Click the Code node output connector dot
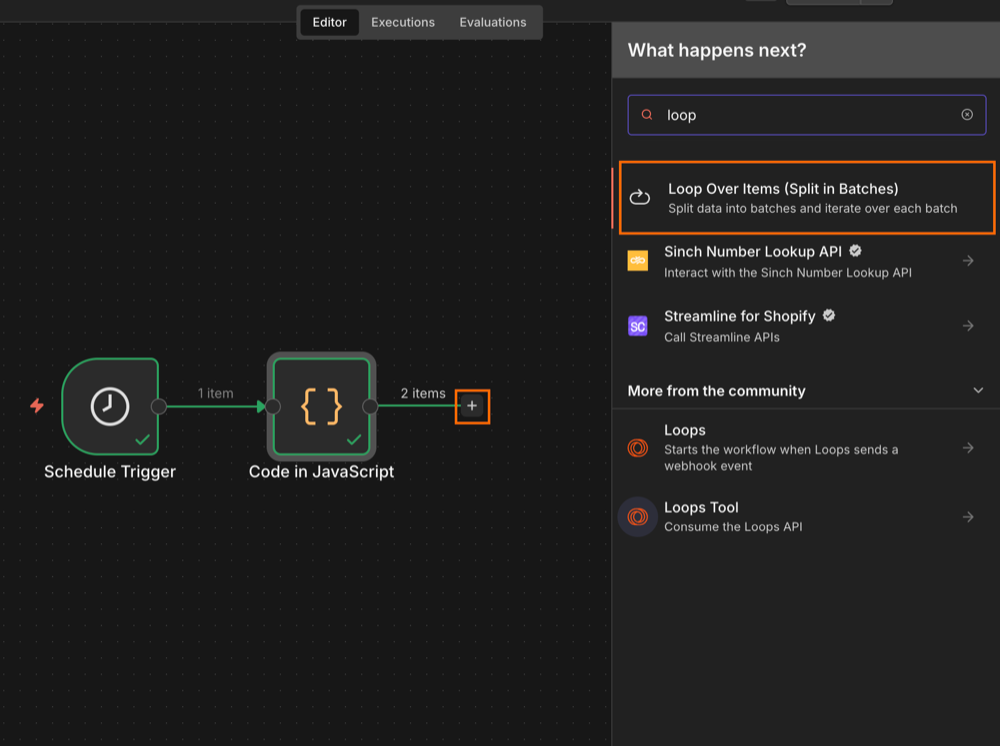 [x=371, y=406]
